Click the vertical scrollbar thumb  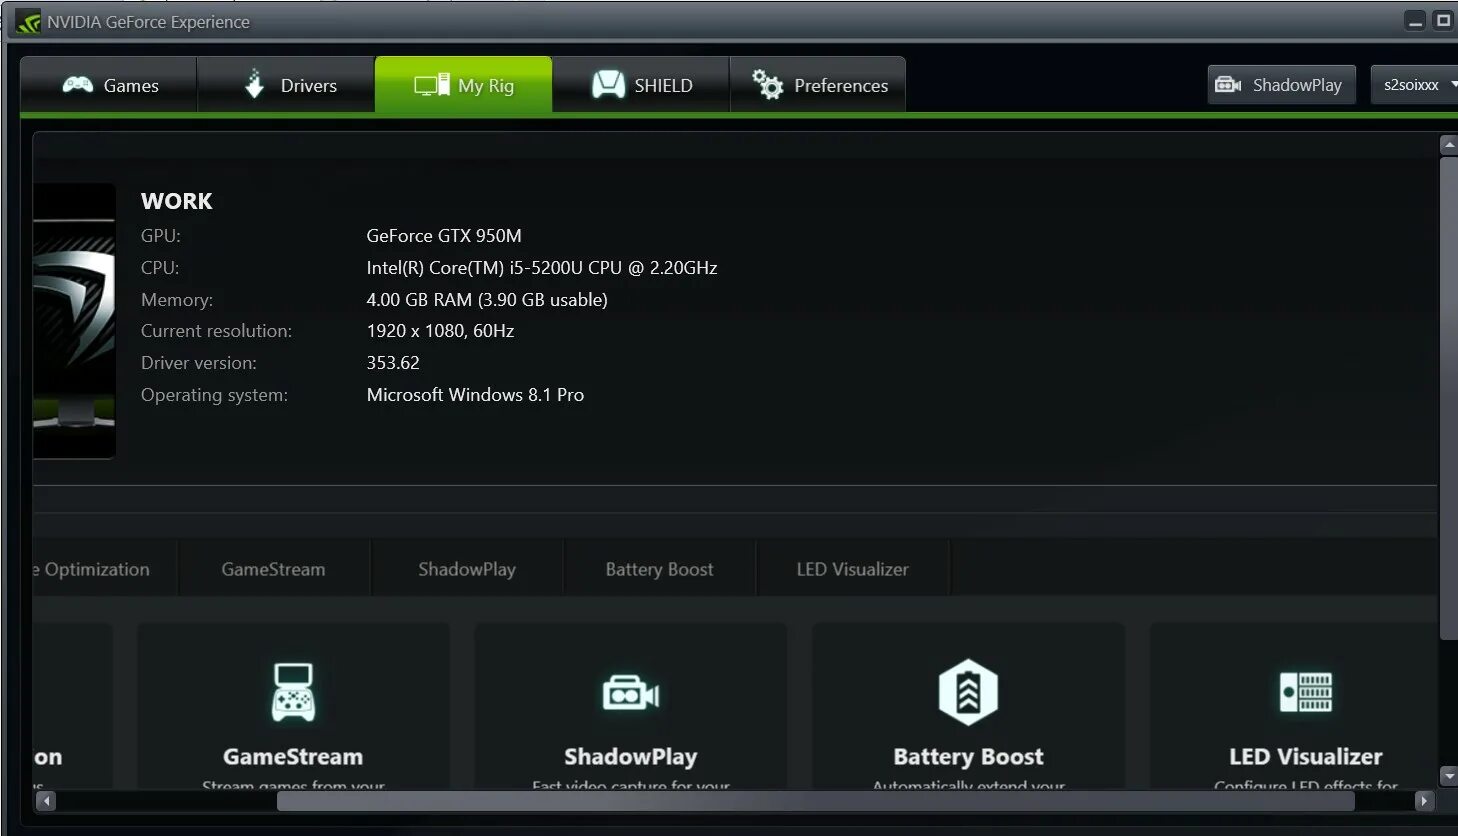tap(1448, 398)
